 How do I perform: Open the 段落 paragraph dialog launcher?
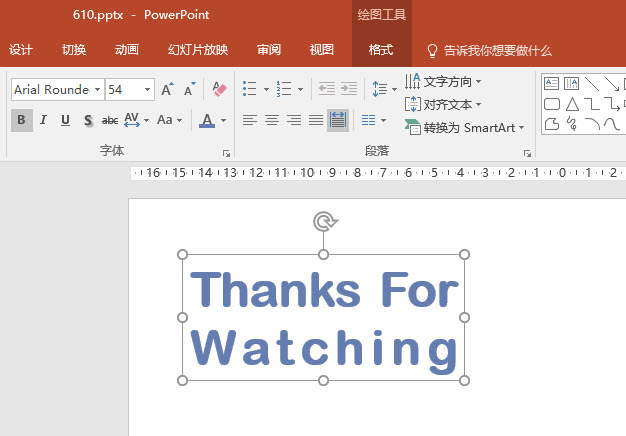tap(527, 153)
